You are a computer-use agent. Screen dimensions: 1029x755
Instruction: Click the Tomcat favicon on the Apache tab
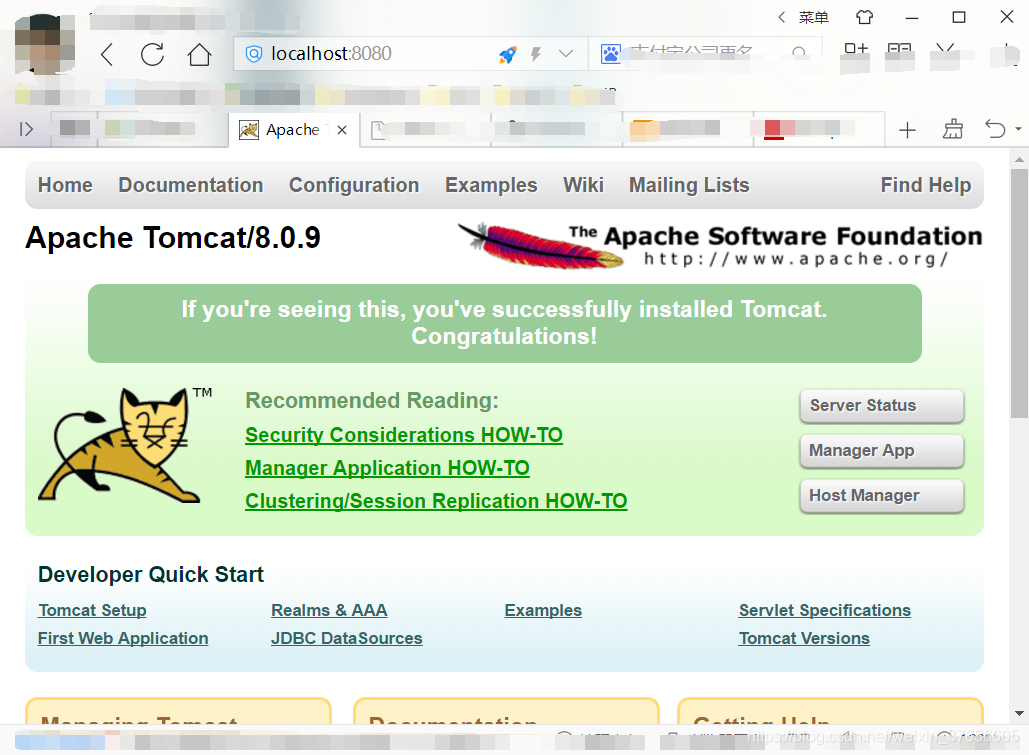point(249,130)
